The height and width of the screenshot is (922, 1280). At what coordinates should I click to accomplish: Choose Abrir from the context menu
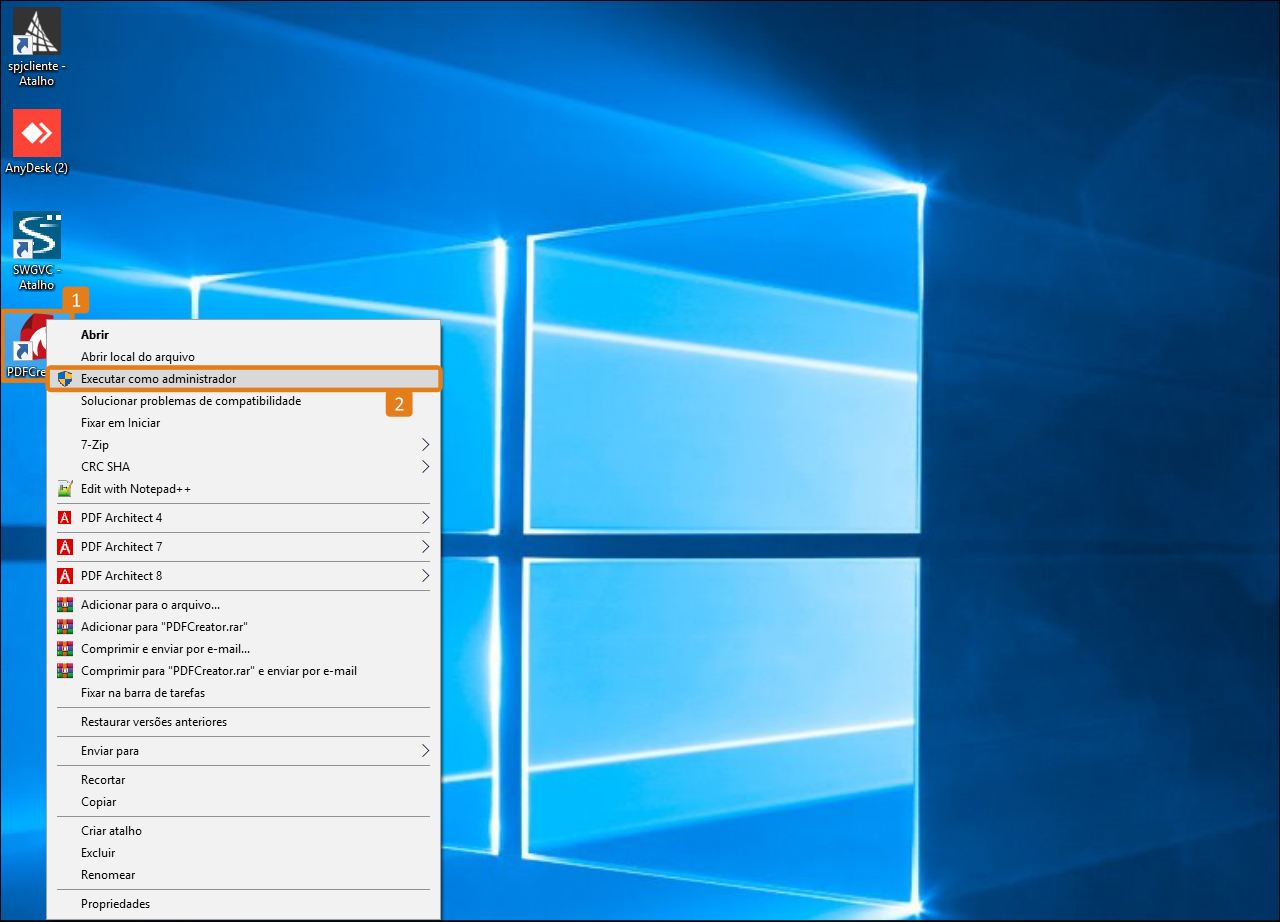[95, 335]
